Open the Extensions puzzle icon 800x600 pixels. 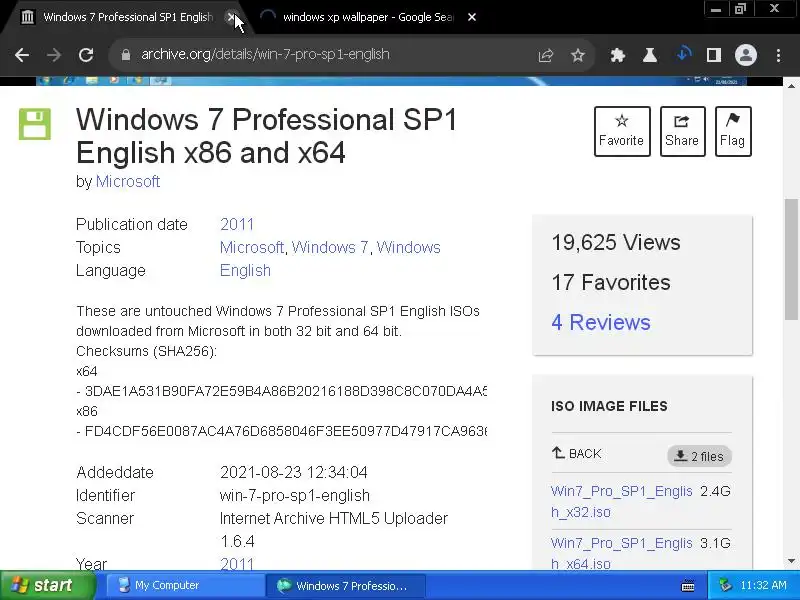[x=618, y=55]
